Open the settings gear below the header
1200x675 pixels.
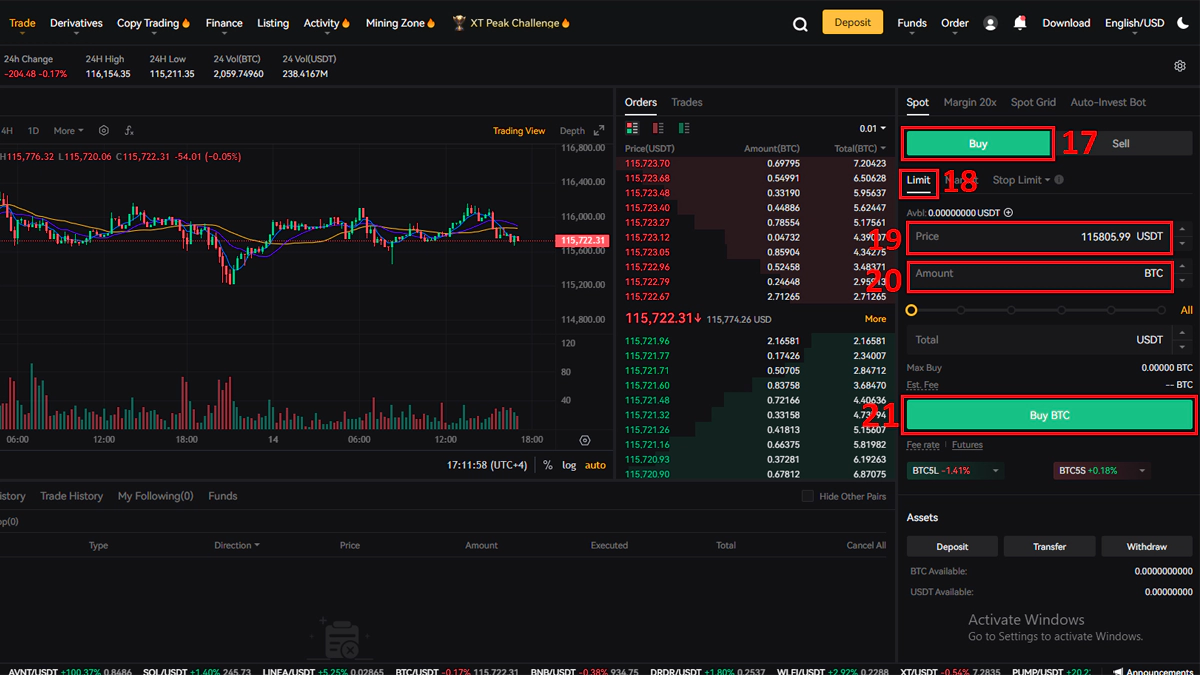[1180, 66]
